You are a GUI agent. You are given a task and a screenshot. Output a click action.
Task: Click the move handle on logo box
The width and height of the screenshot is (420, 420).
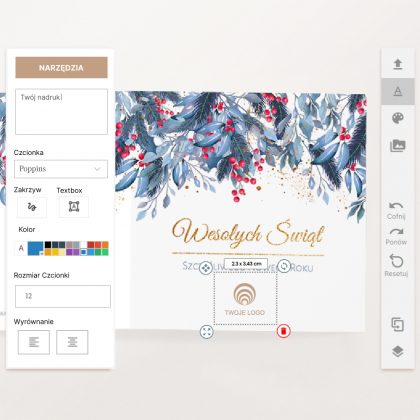(x=206, y=268)
